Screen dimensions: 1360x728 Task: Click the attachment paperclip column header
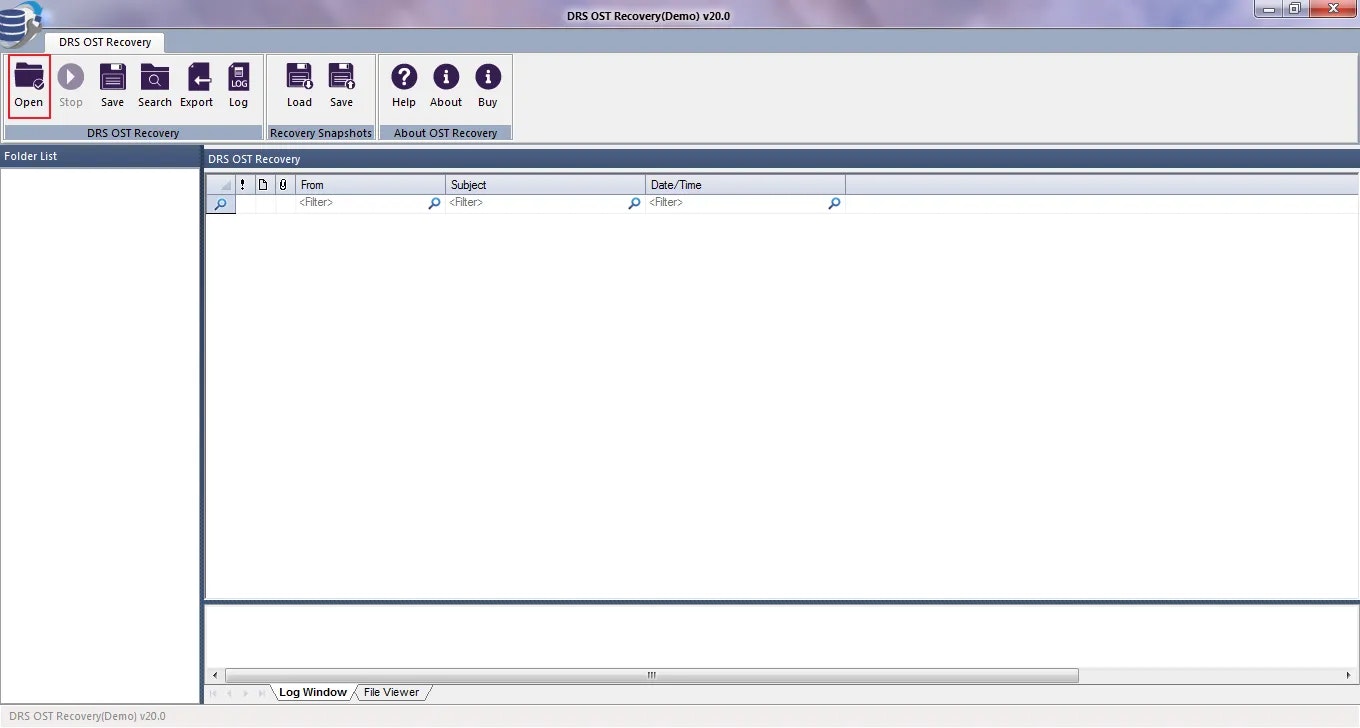[x=284, y=185]
